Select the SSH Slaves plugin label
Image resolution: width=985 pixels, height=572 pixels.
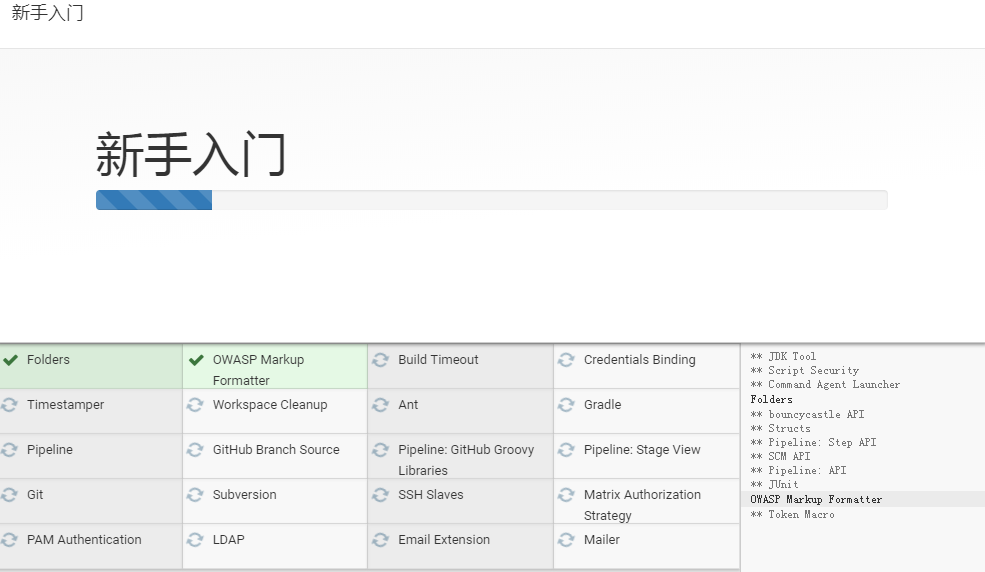pyautogui.click(x=430, y=495)
